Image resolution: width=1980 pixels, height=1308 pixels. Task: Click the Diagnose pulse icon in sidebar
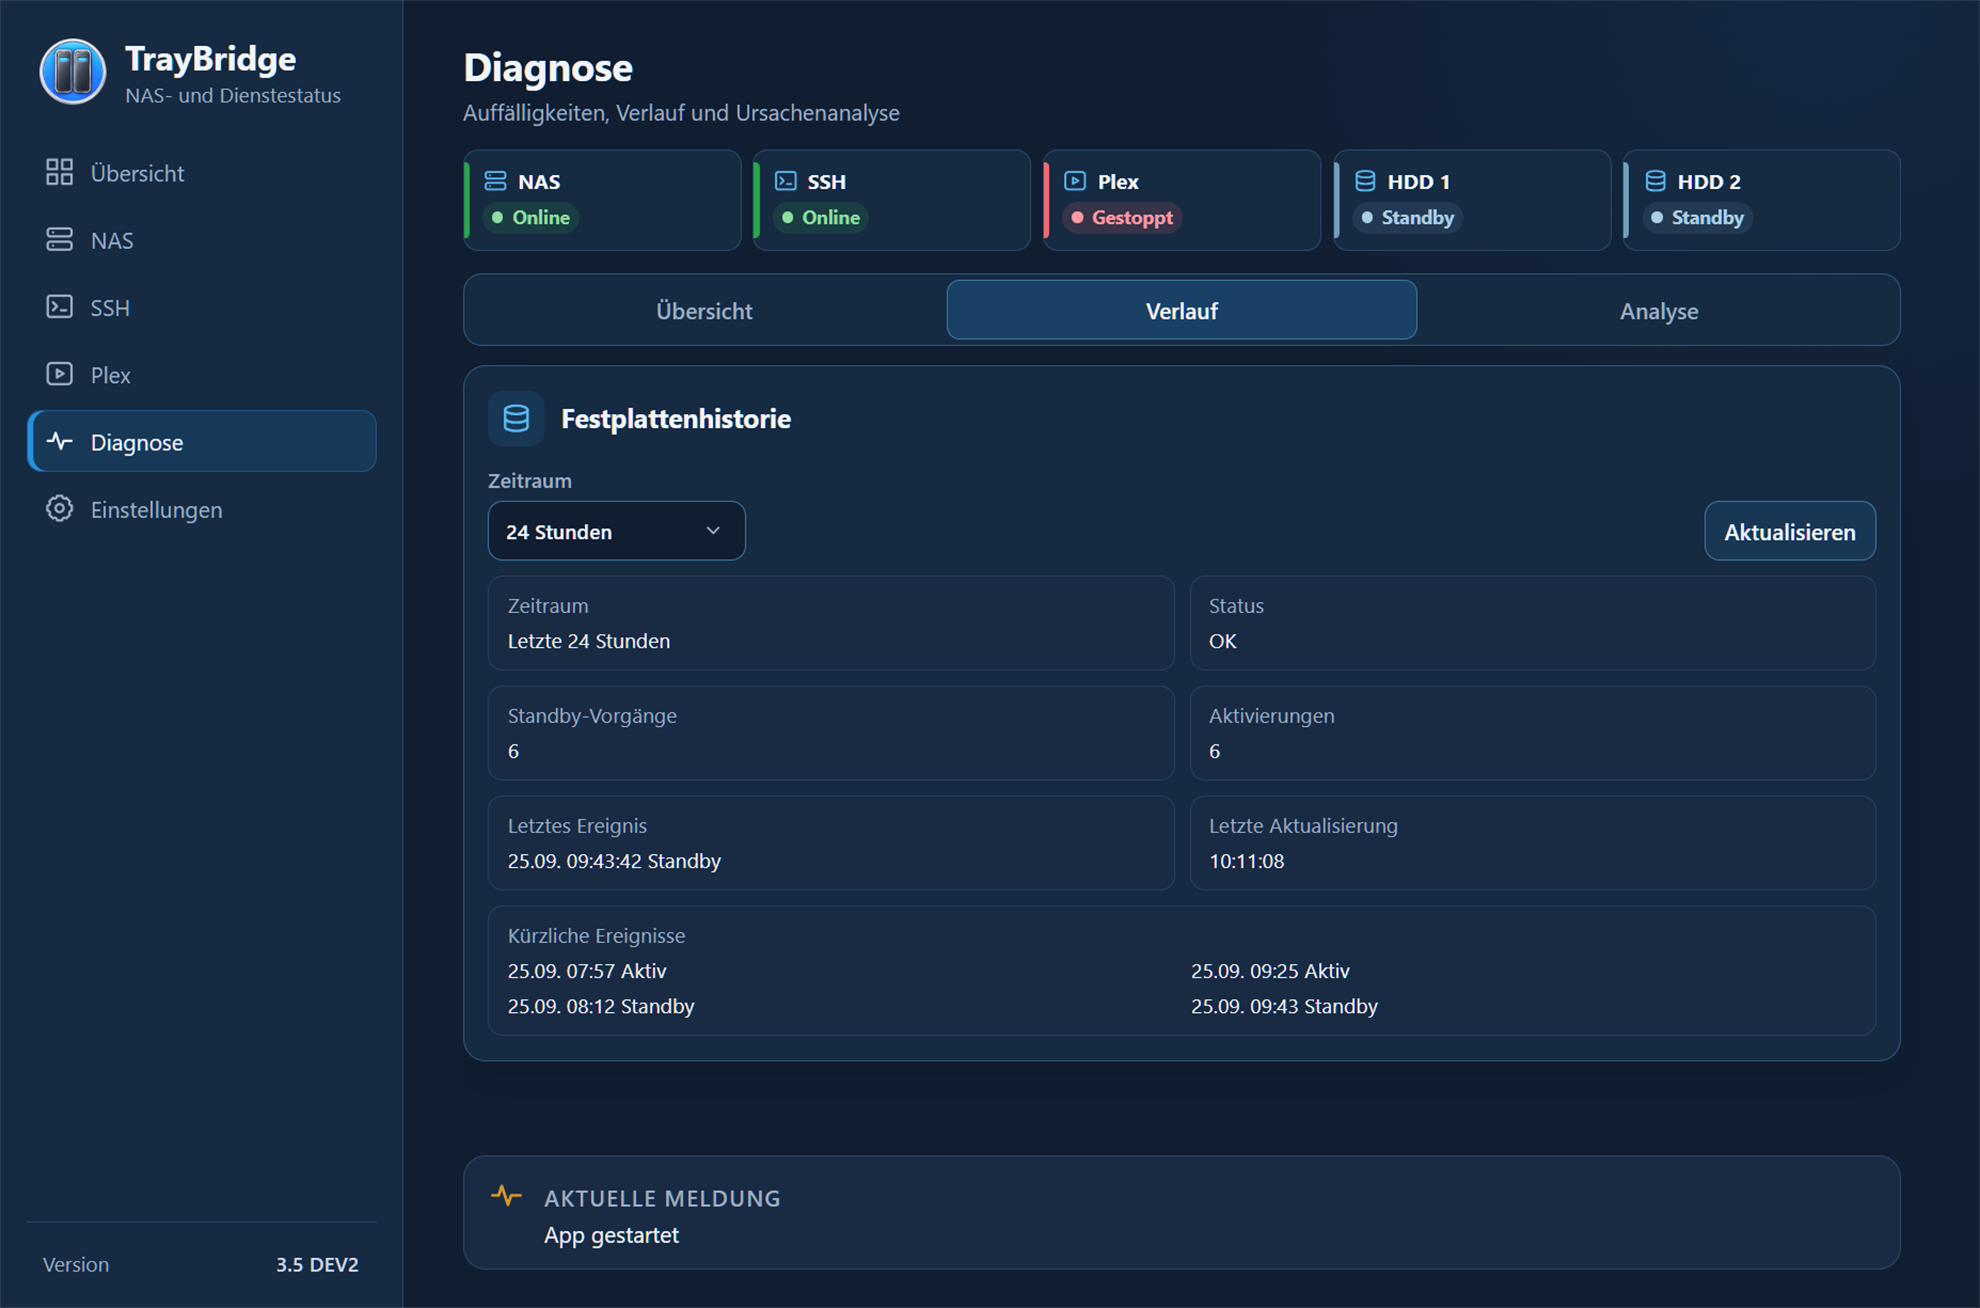tap(59, 441)
